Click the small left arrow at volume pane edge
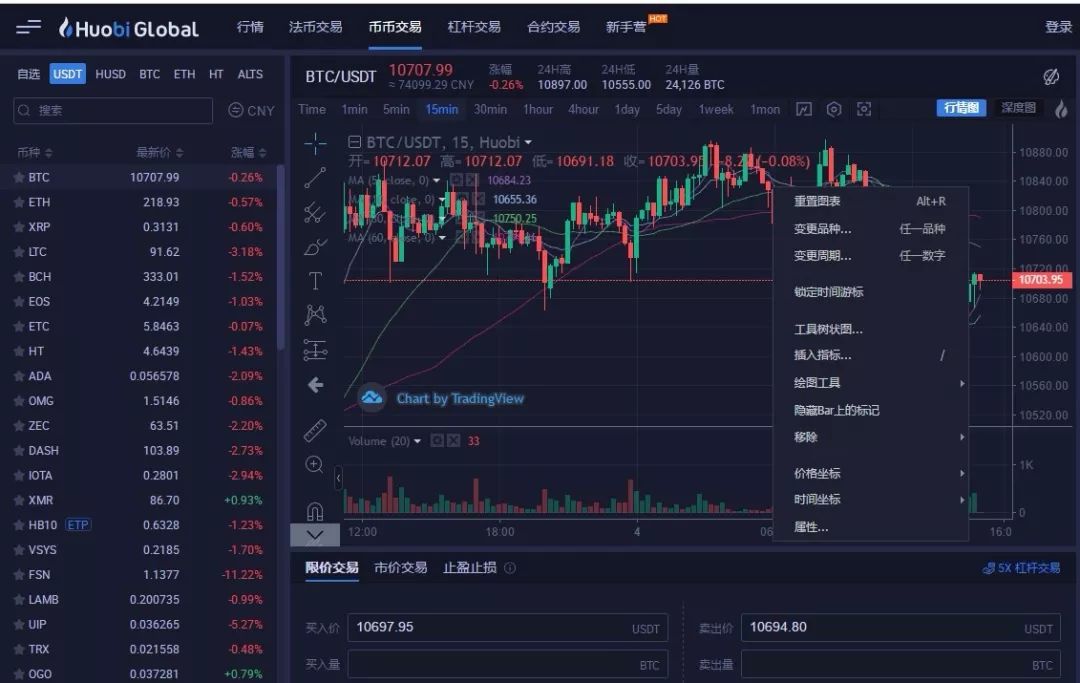Viewport: 1080px width, 683px height. 338,478
